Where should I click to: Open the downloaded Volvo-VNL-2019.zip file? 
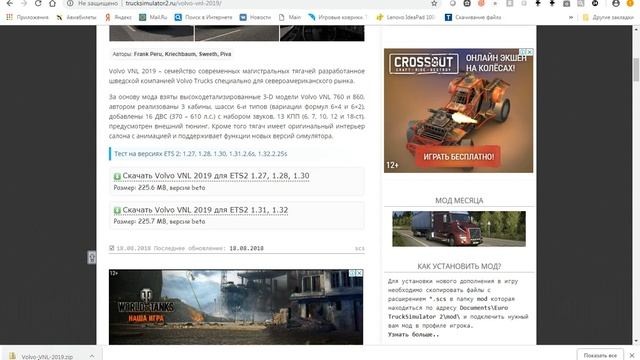tap(47, 356)
